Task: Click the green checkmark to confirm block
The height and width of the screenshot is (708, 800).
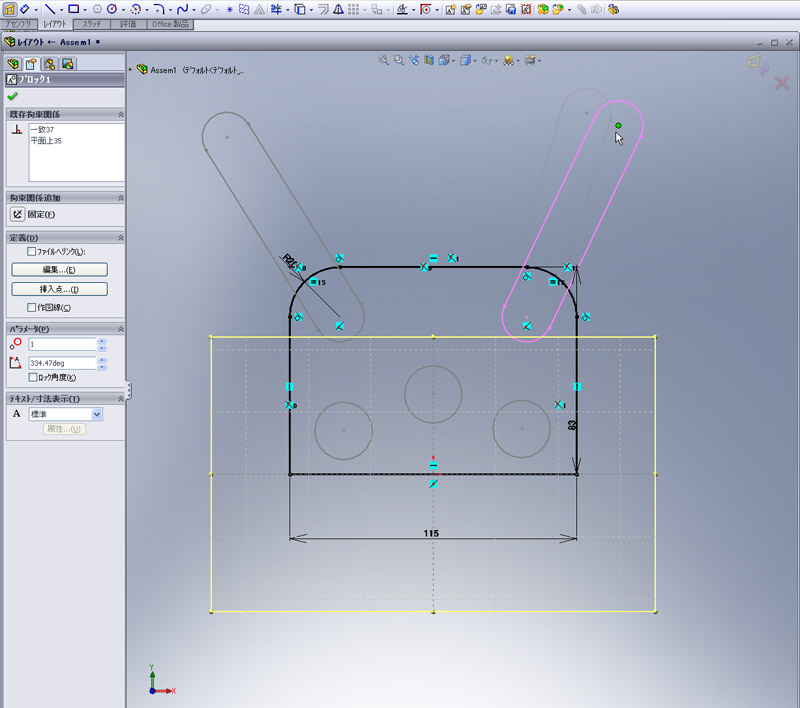Action: click(12, 97)
